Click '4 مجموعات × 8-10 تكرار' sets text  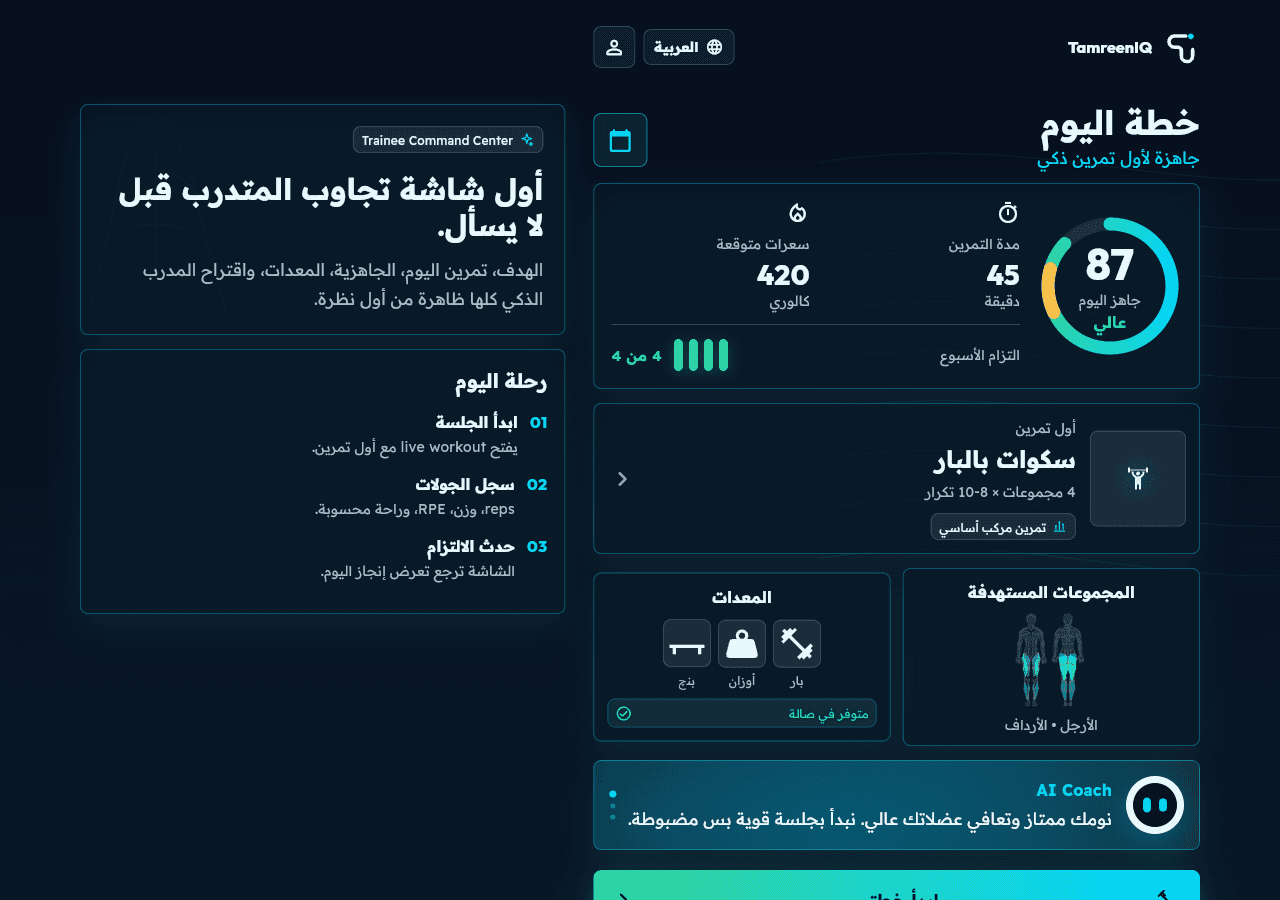click(x=1000, y=492)
